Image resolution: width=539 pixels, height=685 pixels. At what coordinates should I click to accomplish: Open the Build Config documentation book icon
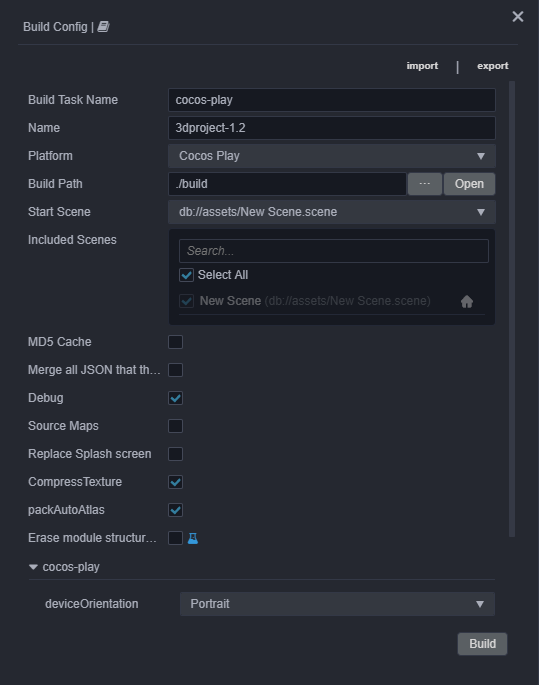coord(103,27)
